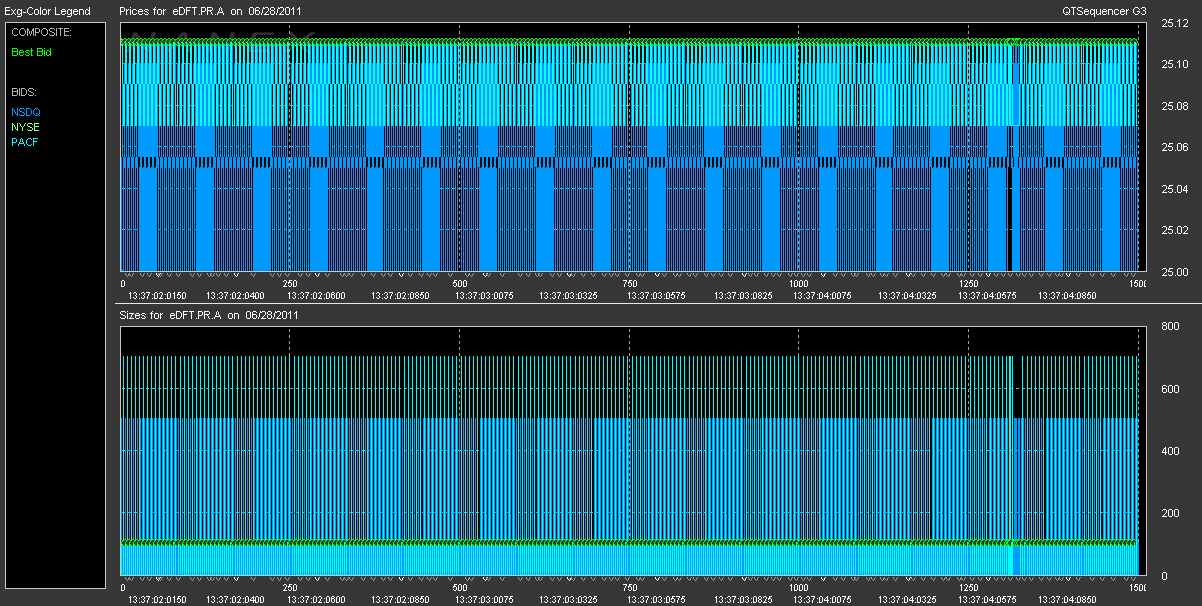Click timestamp 13:37:03:0825 under Sizes chart

(745, 600)
